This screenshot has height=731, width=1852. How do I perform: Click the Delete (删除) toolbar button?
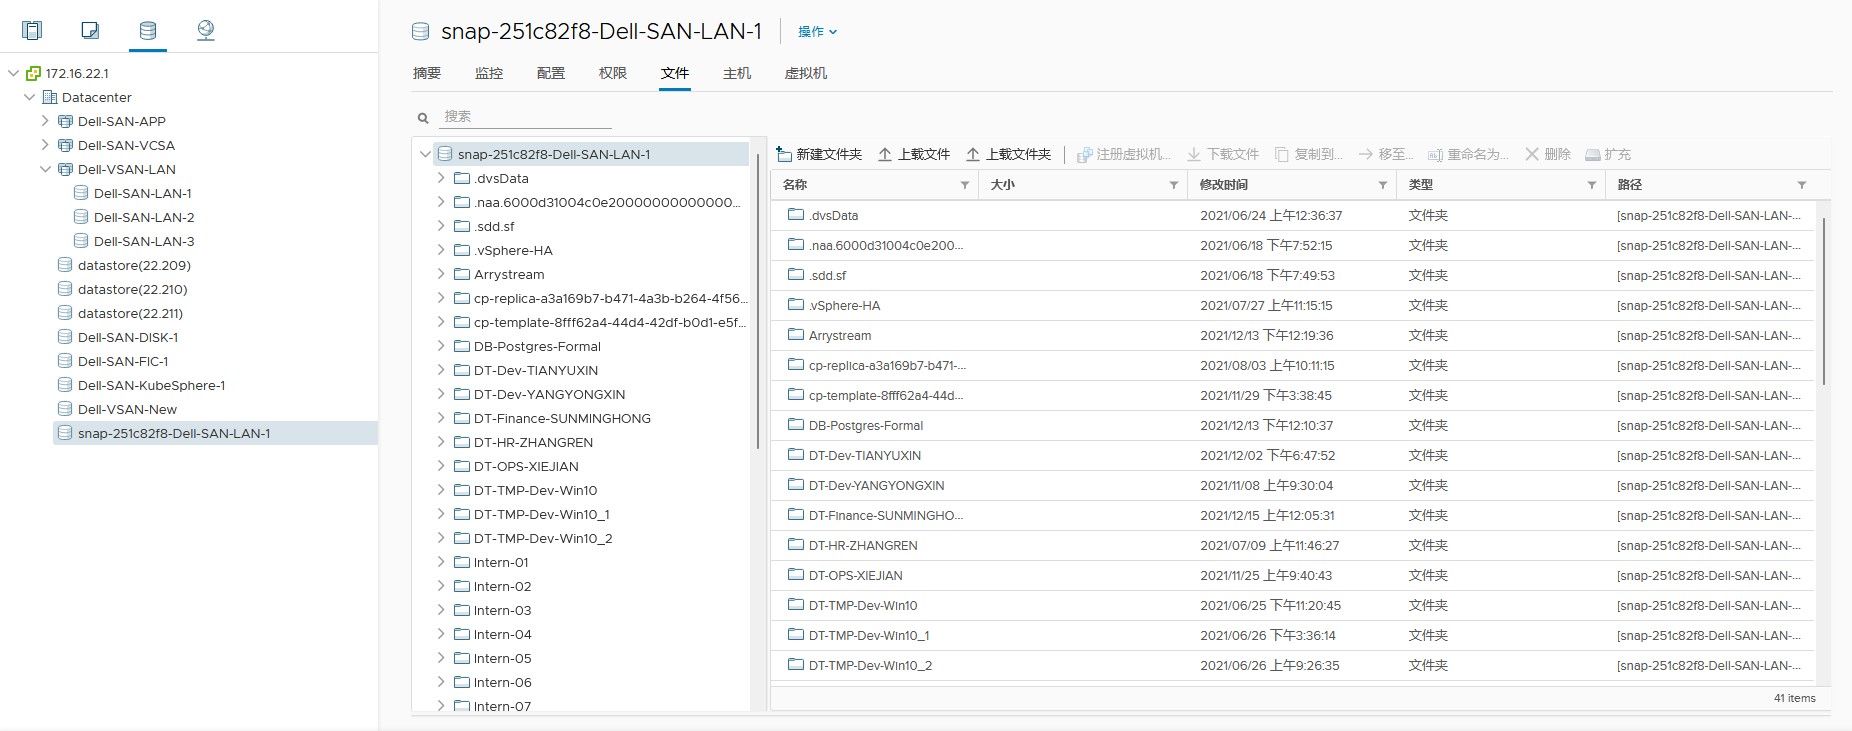point(1547,154)
